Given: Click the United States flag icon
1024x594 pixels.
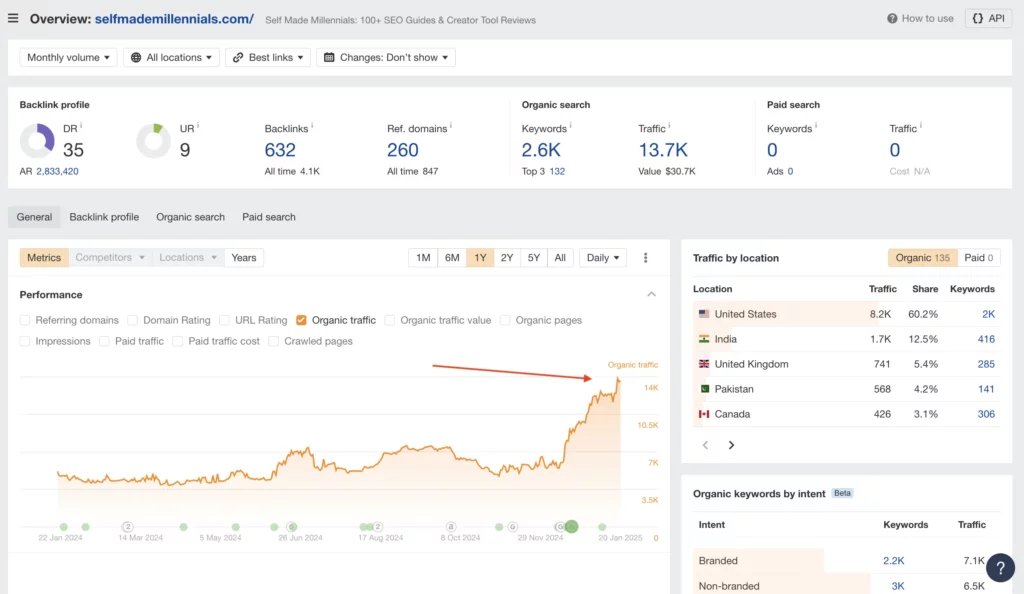Looking at the screenshot, I should [x=705, y=313].
